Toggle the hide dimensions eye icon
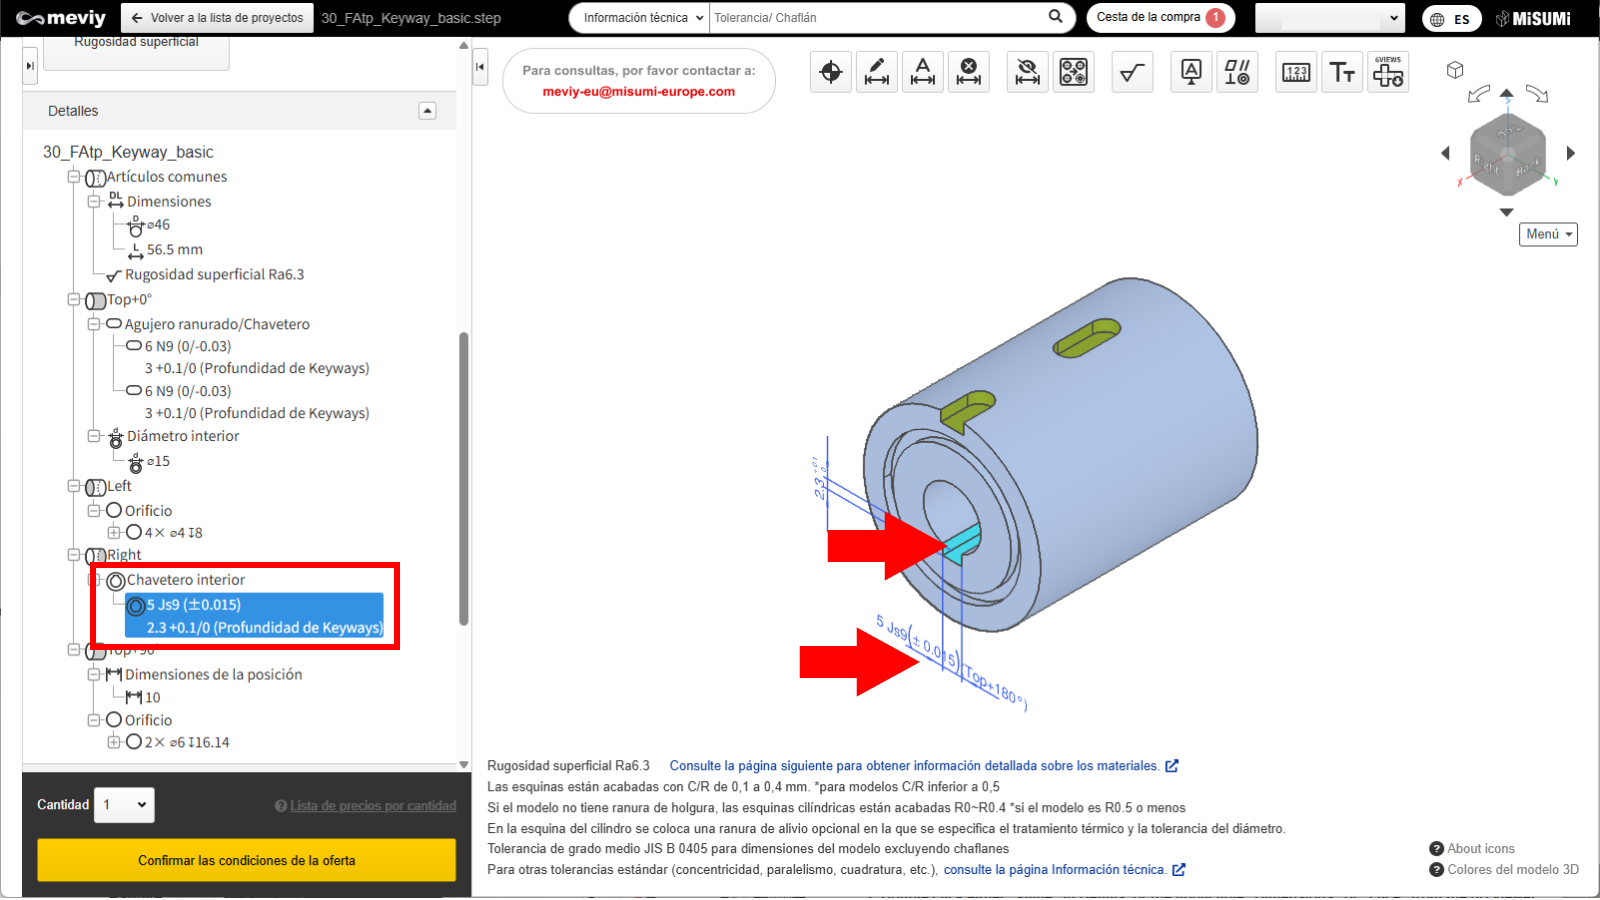Viewport: 1600px width, 900px height. click(1027, 72)
